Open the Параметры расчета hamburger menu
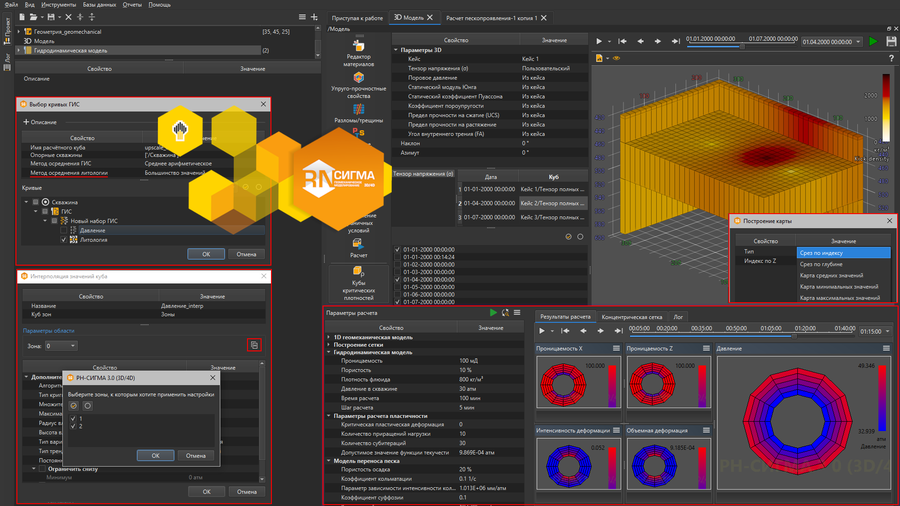Viewport: 900px width, 506px height. click(517, 313)
